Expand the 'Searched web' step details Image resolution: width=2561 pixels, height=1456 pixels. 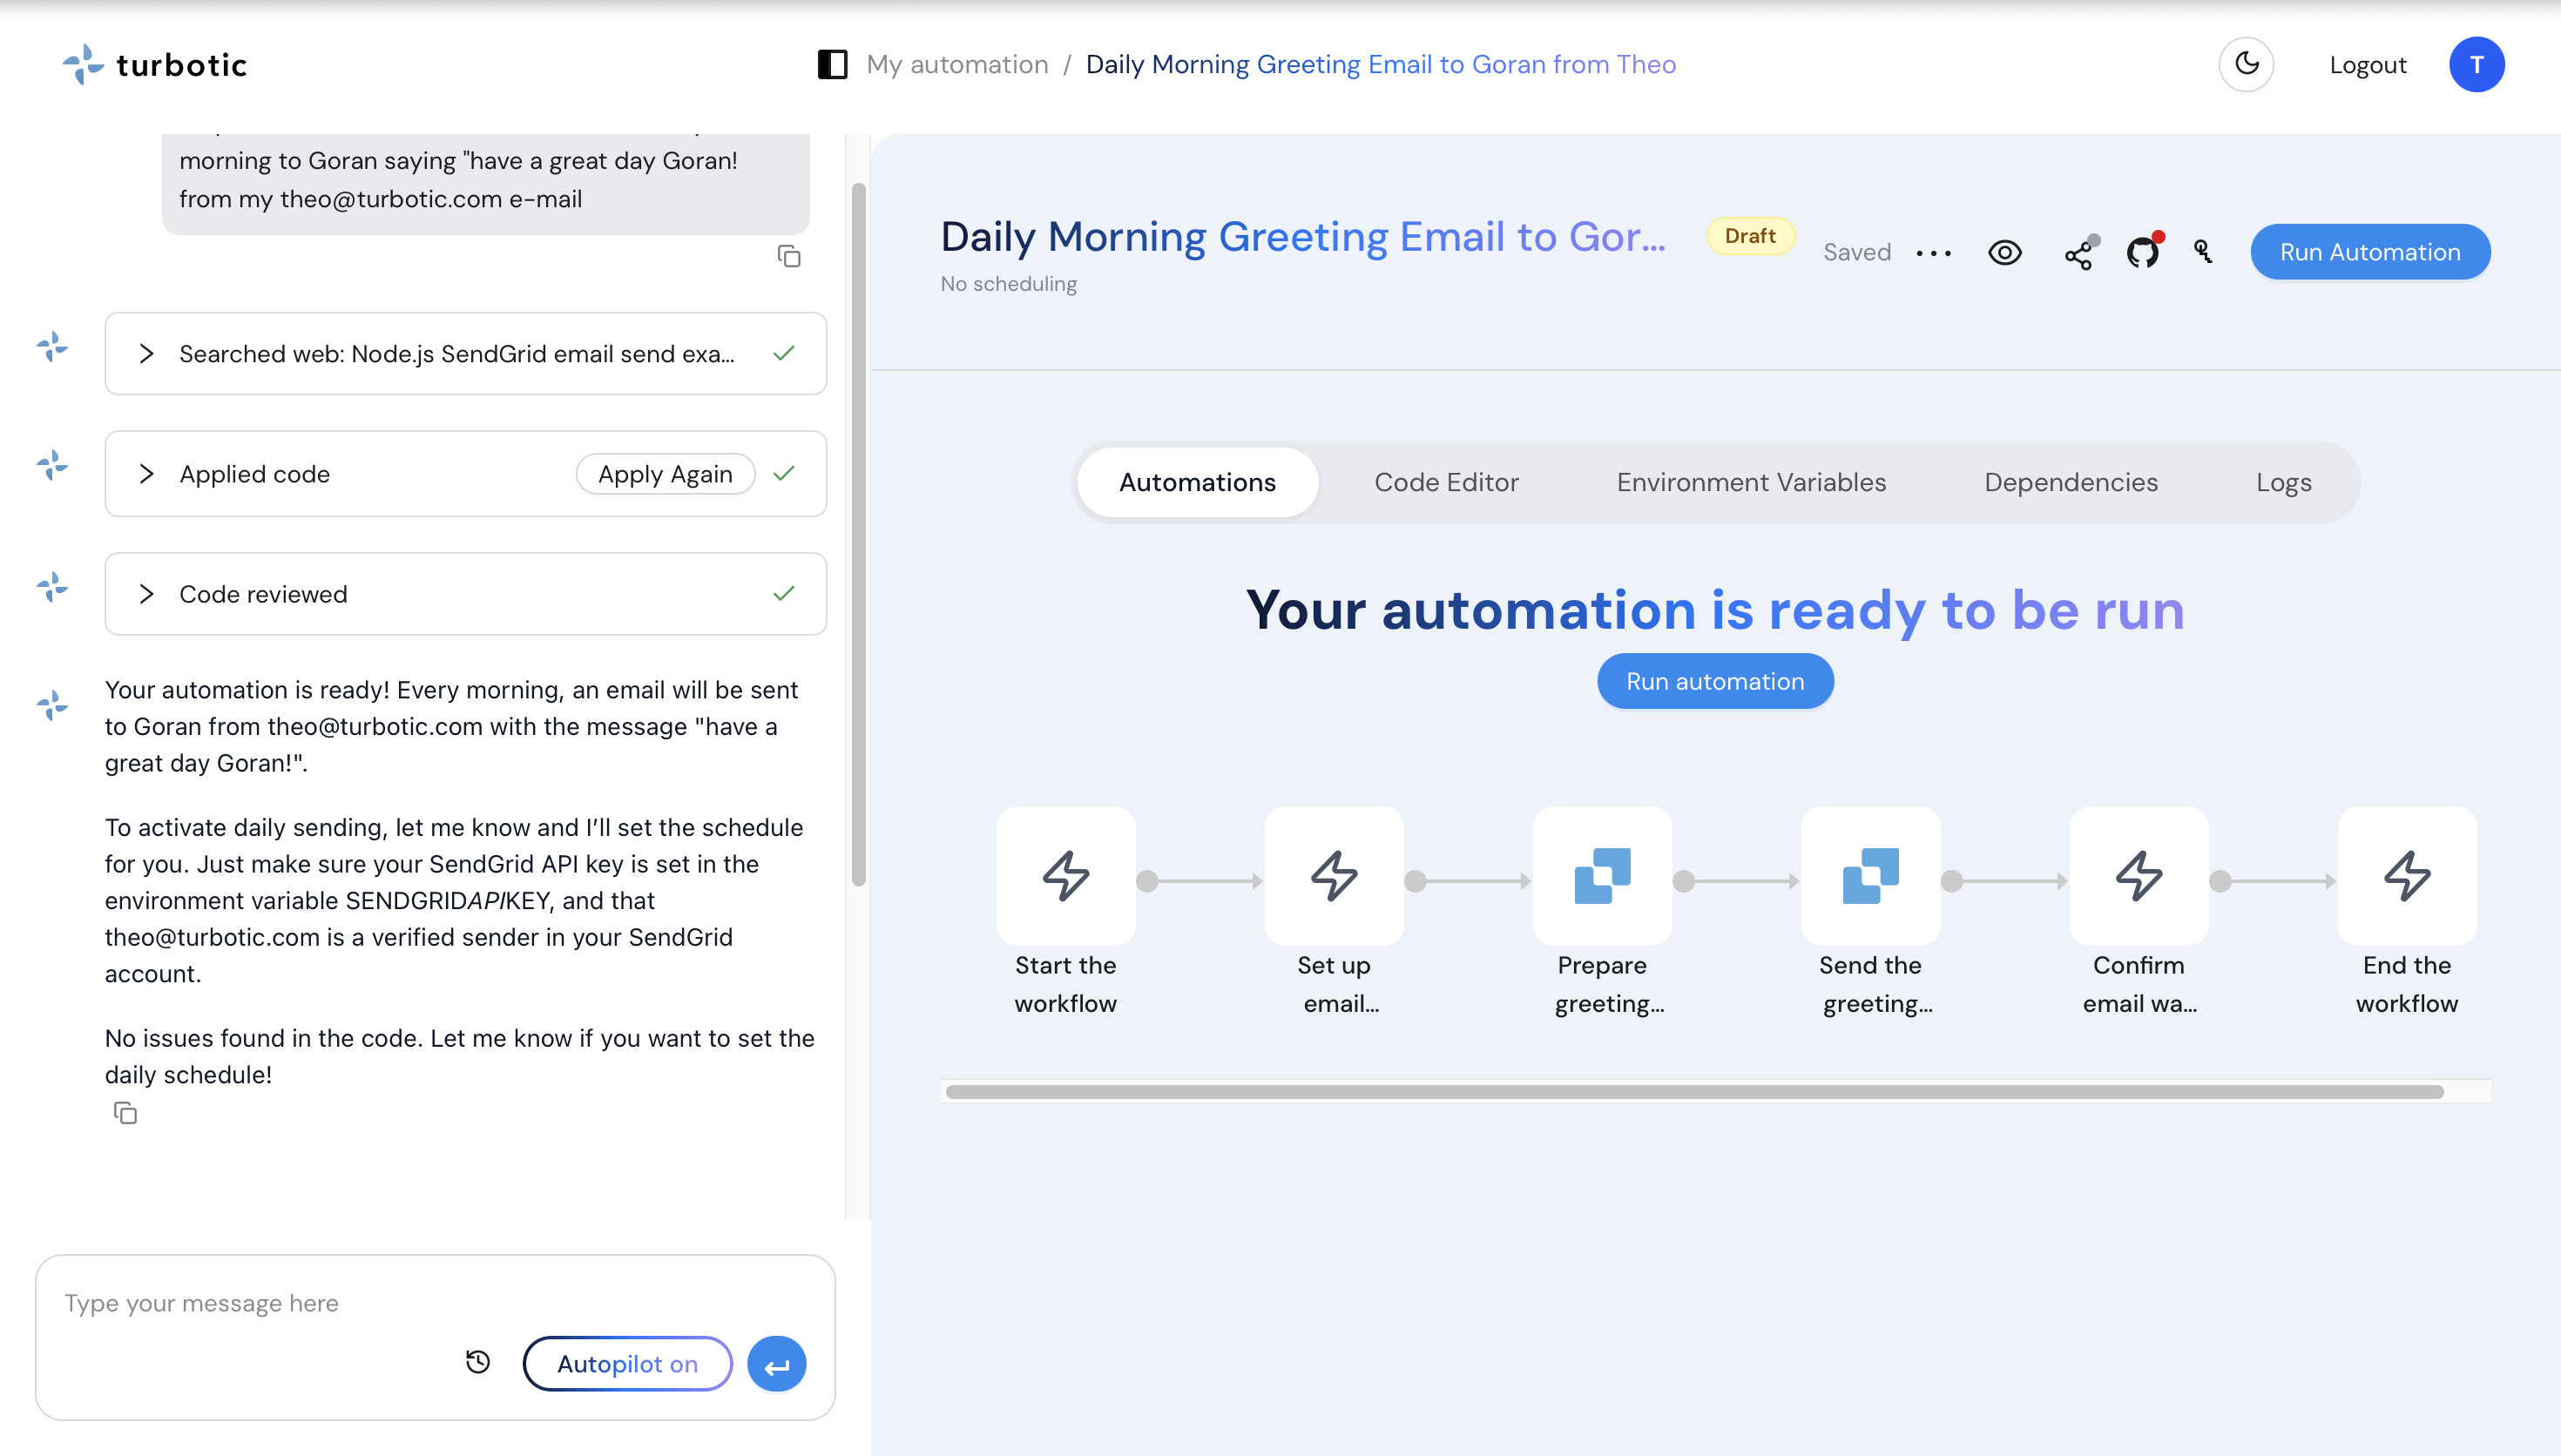pyautogui.click(x=148, y=353)
